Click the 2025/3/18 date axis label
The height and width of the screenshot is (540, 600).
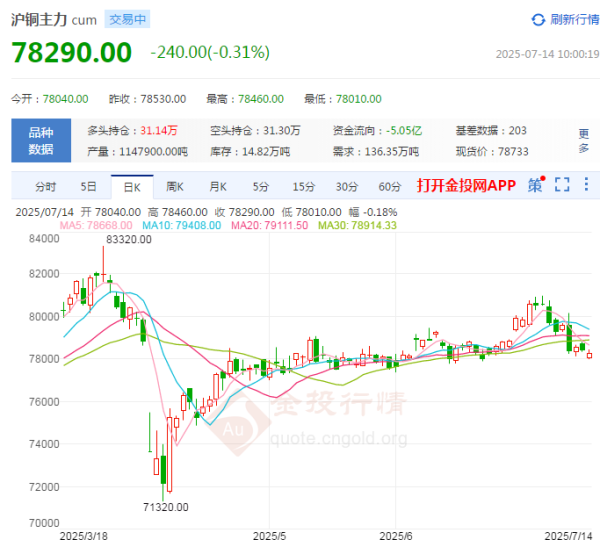[x=84, y=535]
